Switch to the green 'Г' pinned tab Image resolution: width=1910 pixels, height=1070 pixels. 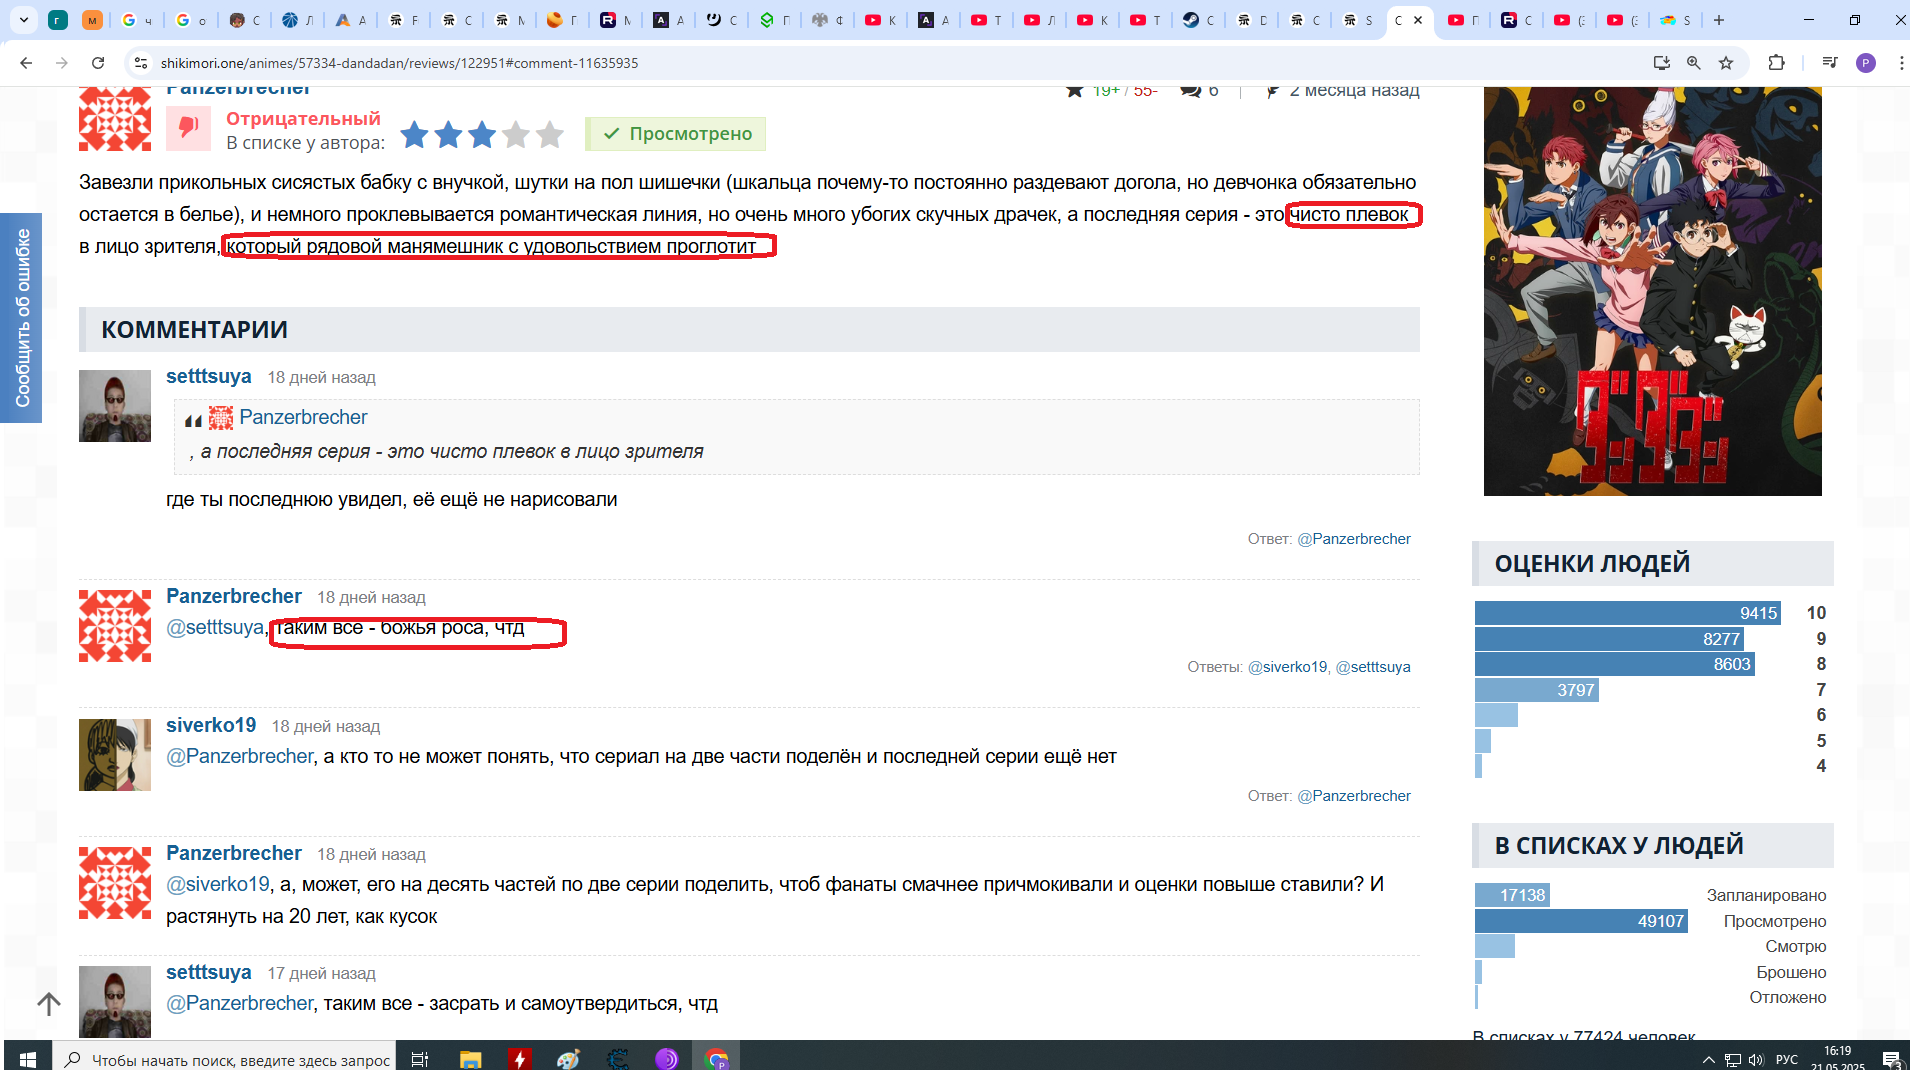(58, 20)
